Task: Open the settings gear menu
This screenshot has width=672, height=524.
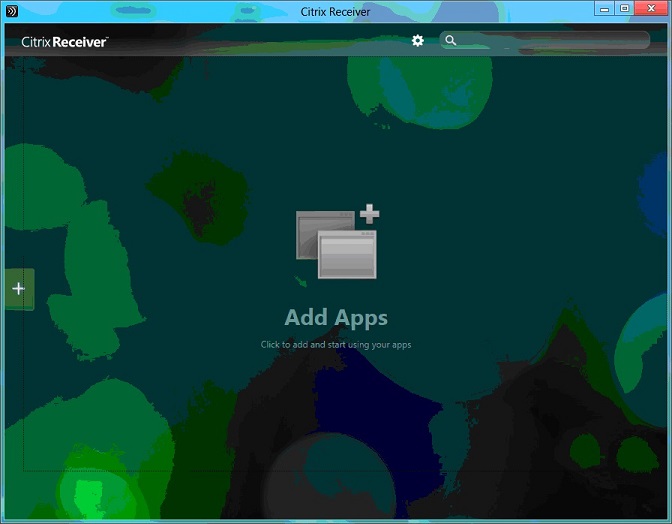Action: click(417, 41)
